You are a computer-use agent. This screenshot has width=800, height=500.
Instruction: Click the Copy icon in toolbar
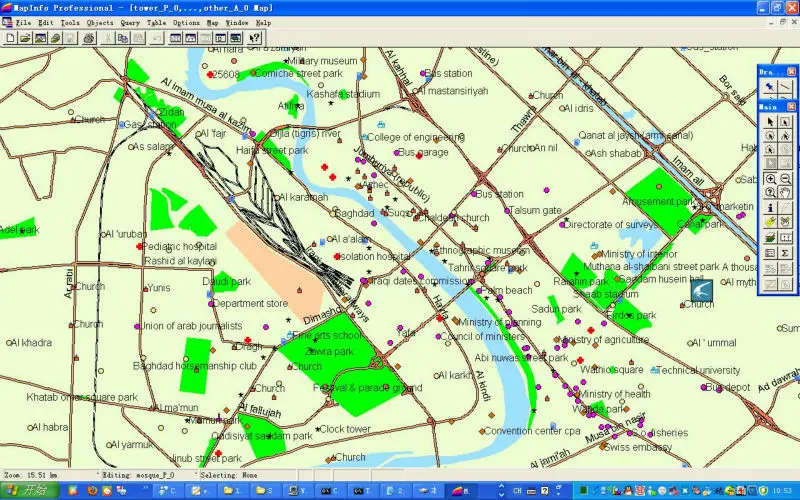(x=123, y=38)
